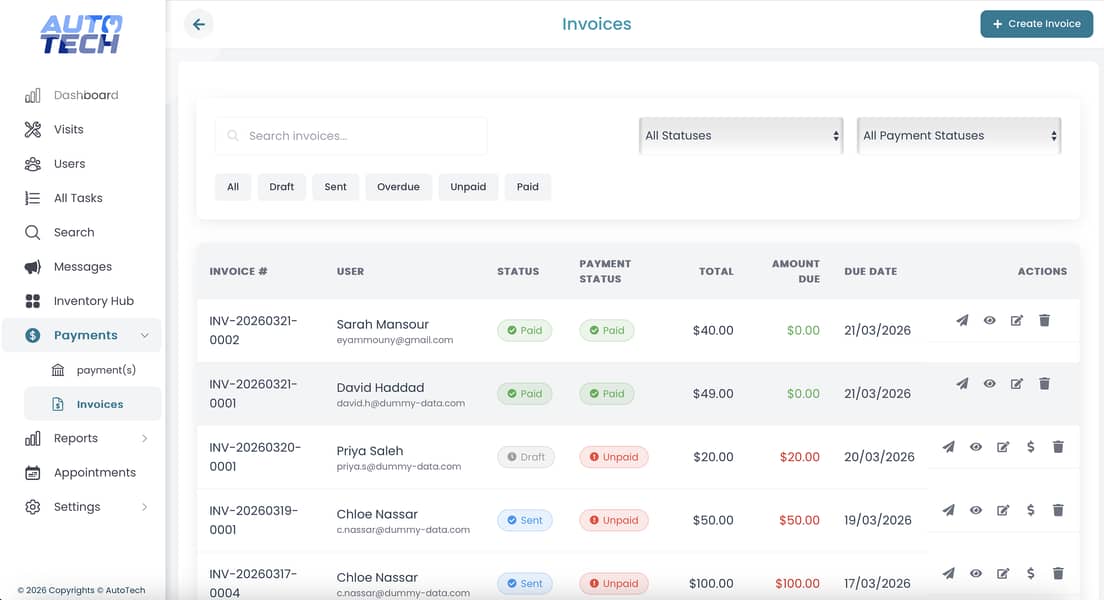1104x600 pixels.
Task: Delete invoice INV-20260319-0001 using the trash icon
Action: (1058, 510)
